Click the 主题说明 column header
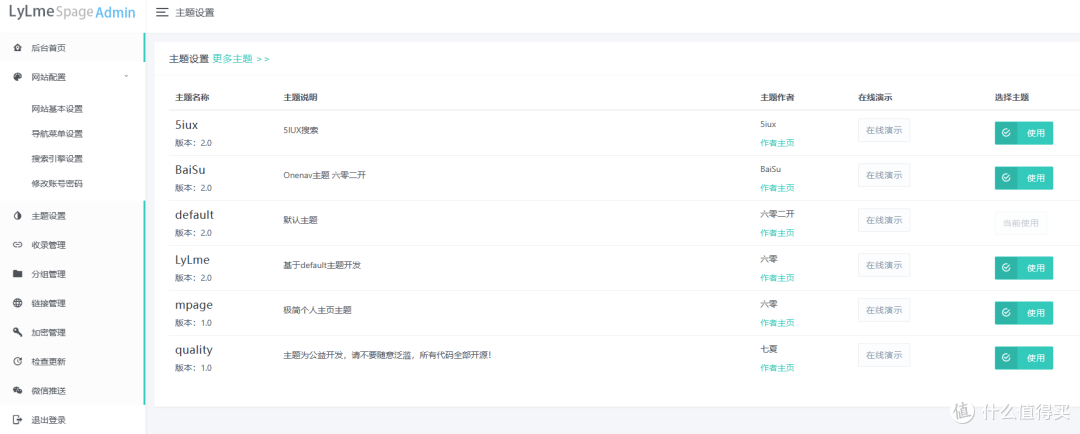The height and width of the screenshot is (434, 1080). point(300,97)
